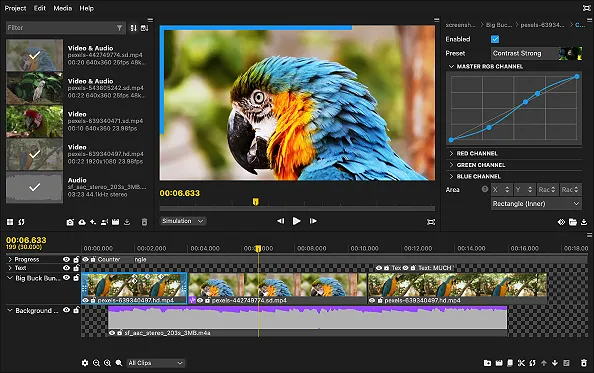Step to previous frame
This screenshot has width=594, height=373.
click(x=280, y=221)
